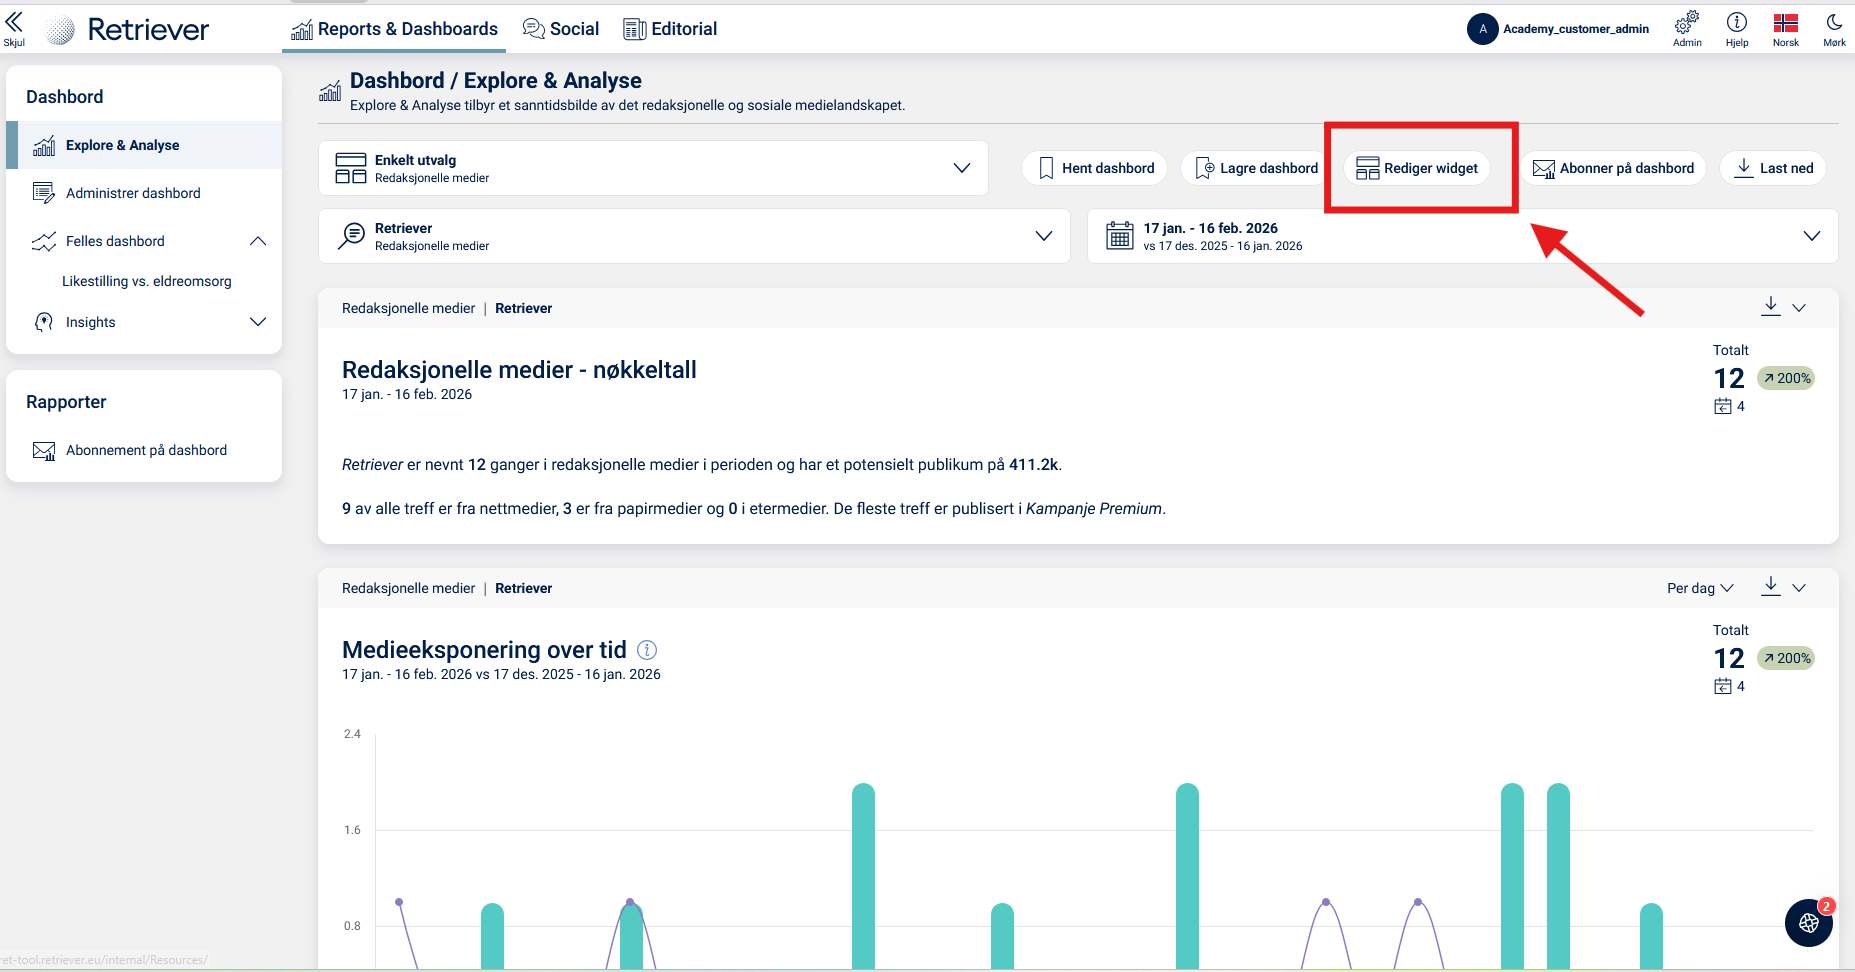Image resolution: width=1855 pixels, height=972 pixels.
Task: Hide sidebar using the Skjul arrows
Action: [x=14, y=26]
